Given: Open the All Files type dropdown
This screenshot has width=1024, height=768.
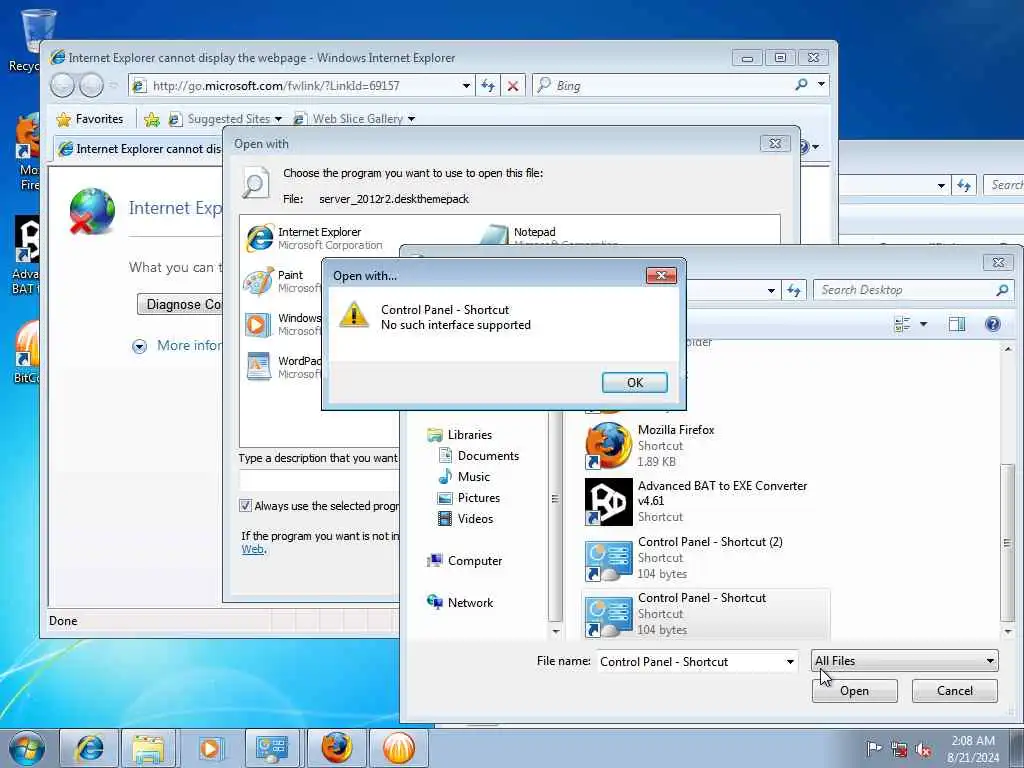Looking at the screenshot, I should [904, 661].
